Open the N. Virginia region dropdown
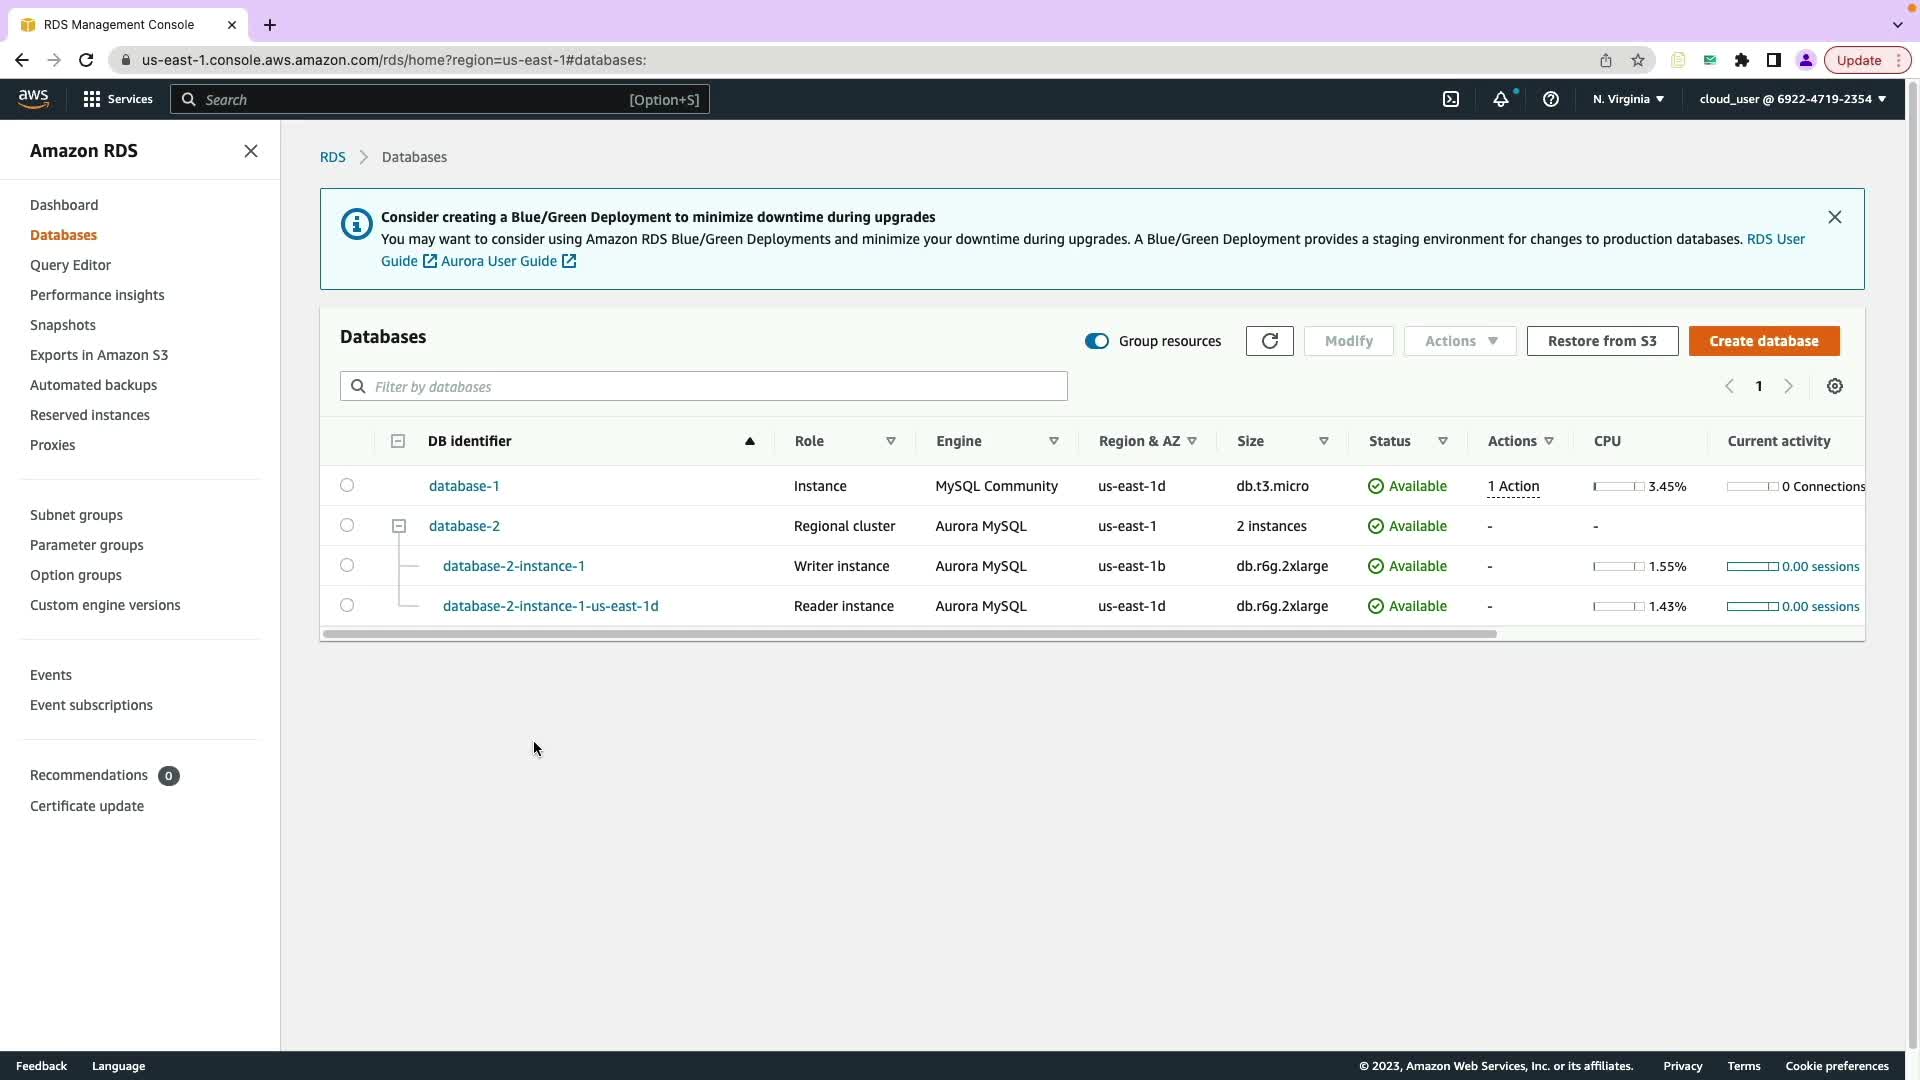Viewport: 1920px width, 1080px height. pyautogui.click(x=1628, y=99)
